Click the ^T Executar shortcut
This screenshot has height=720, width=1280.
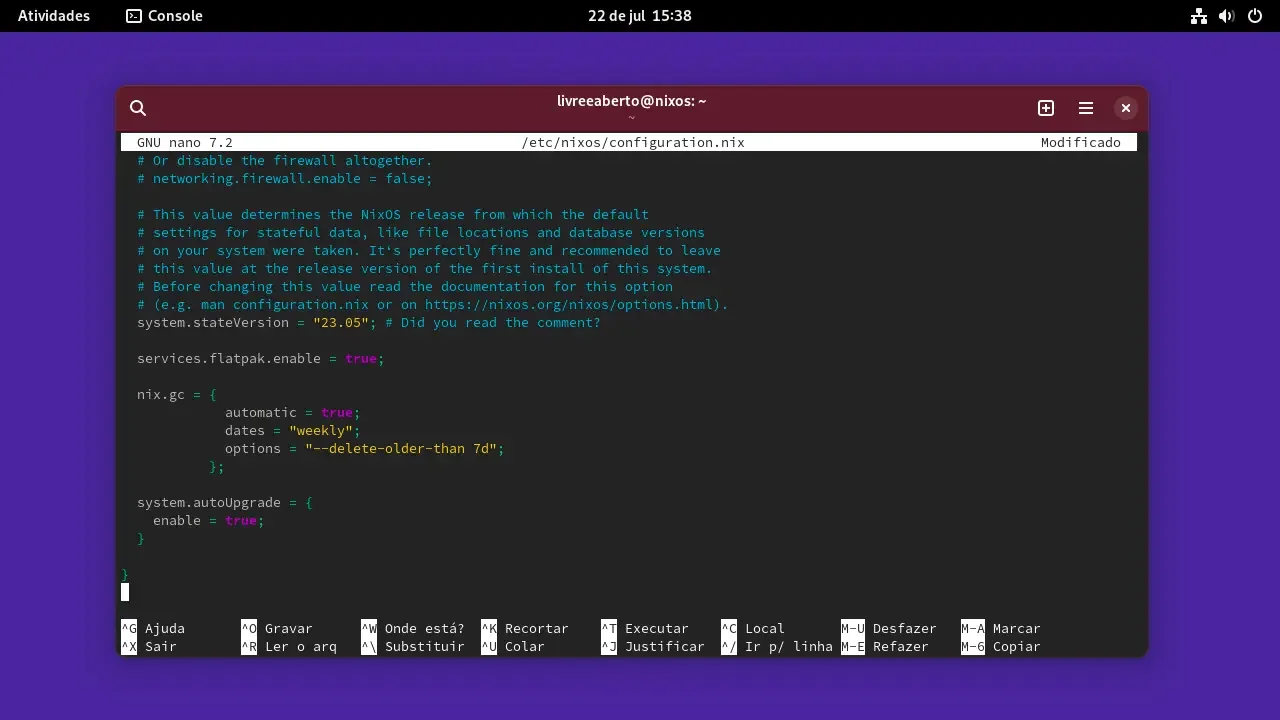645,629
